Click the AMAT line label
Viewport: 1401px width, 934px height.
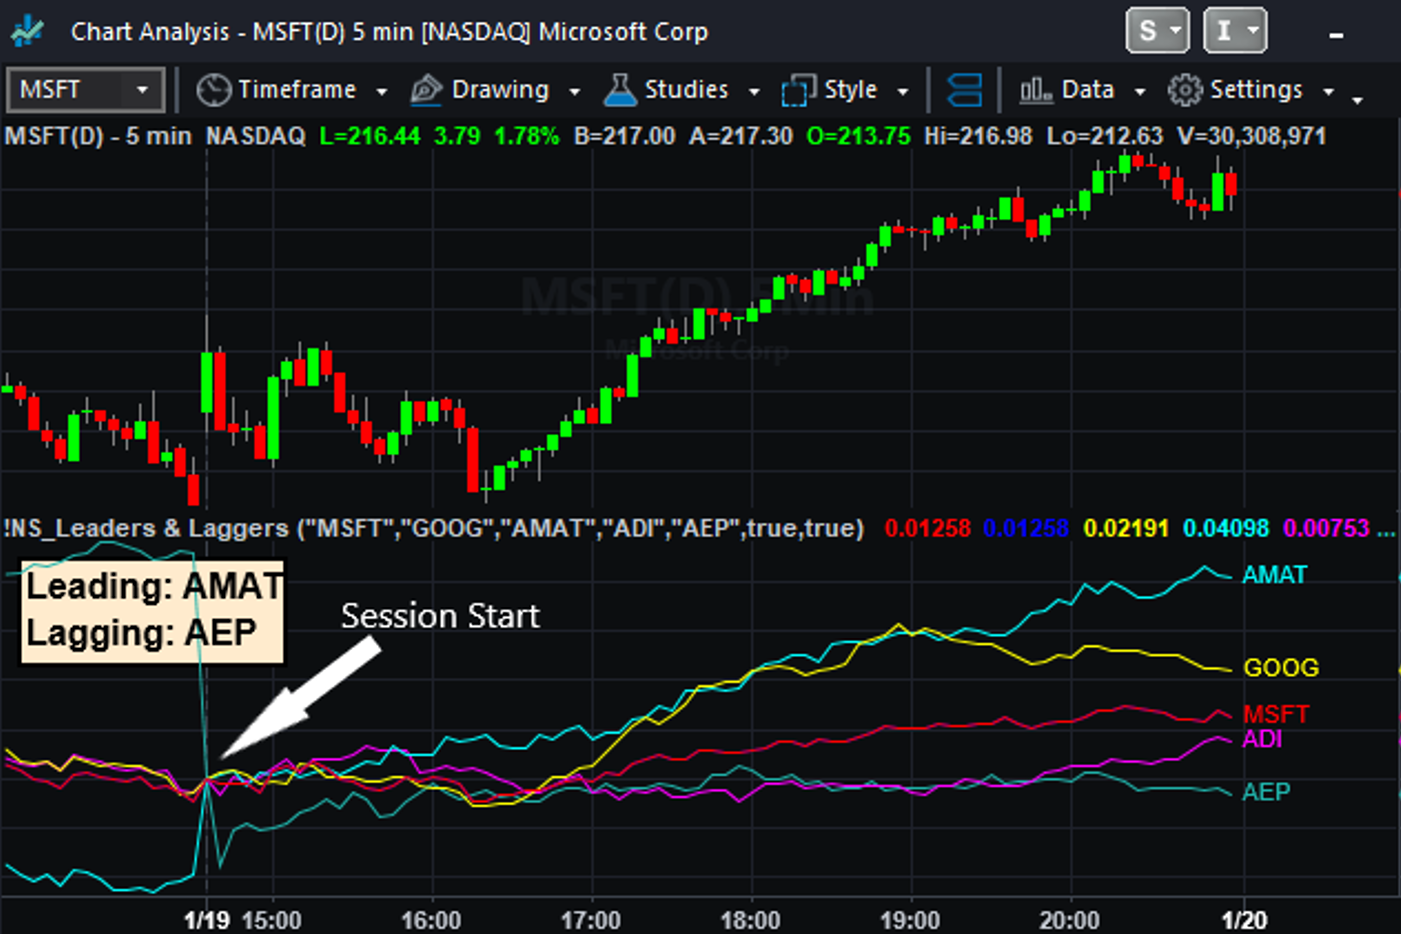1274,575
